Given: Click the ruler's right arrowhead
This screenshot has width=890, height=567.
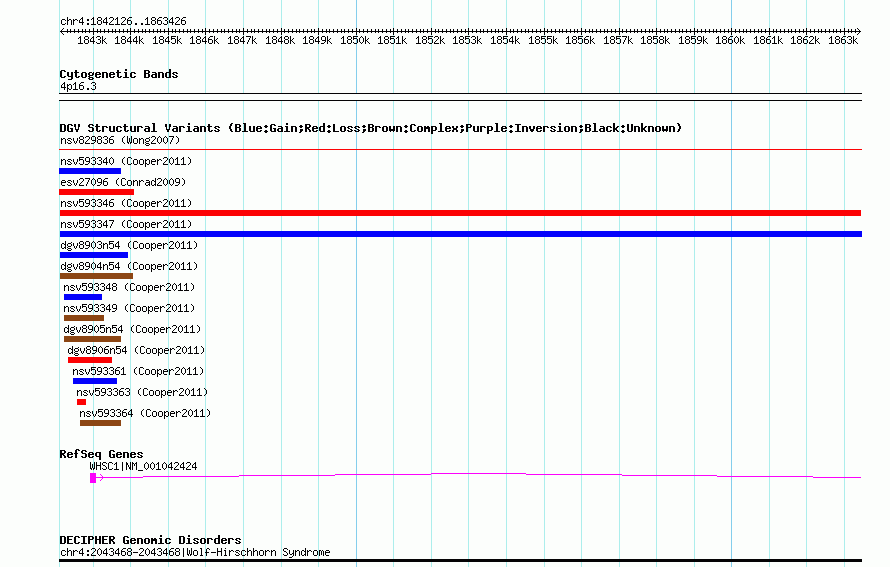Looking at the screenshot, I should point(859,31).
